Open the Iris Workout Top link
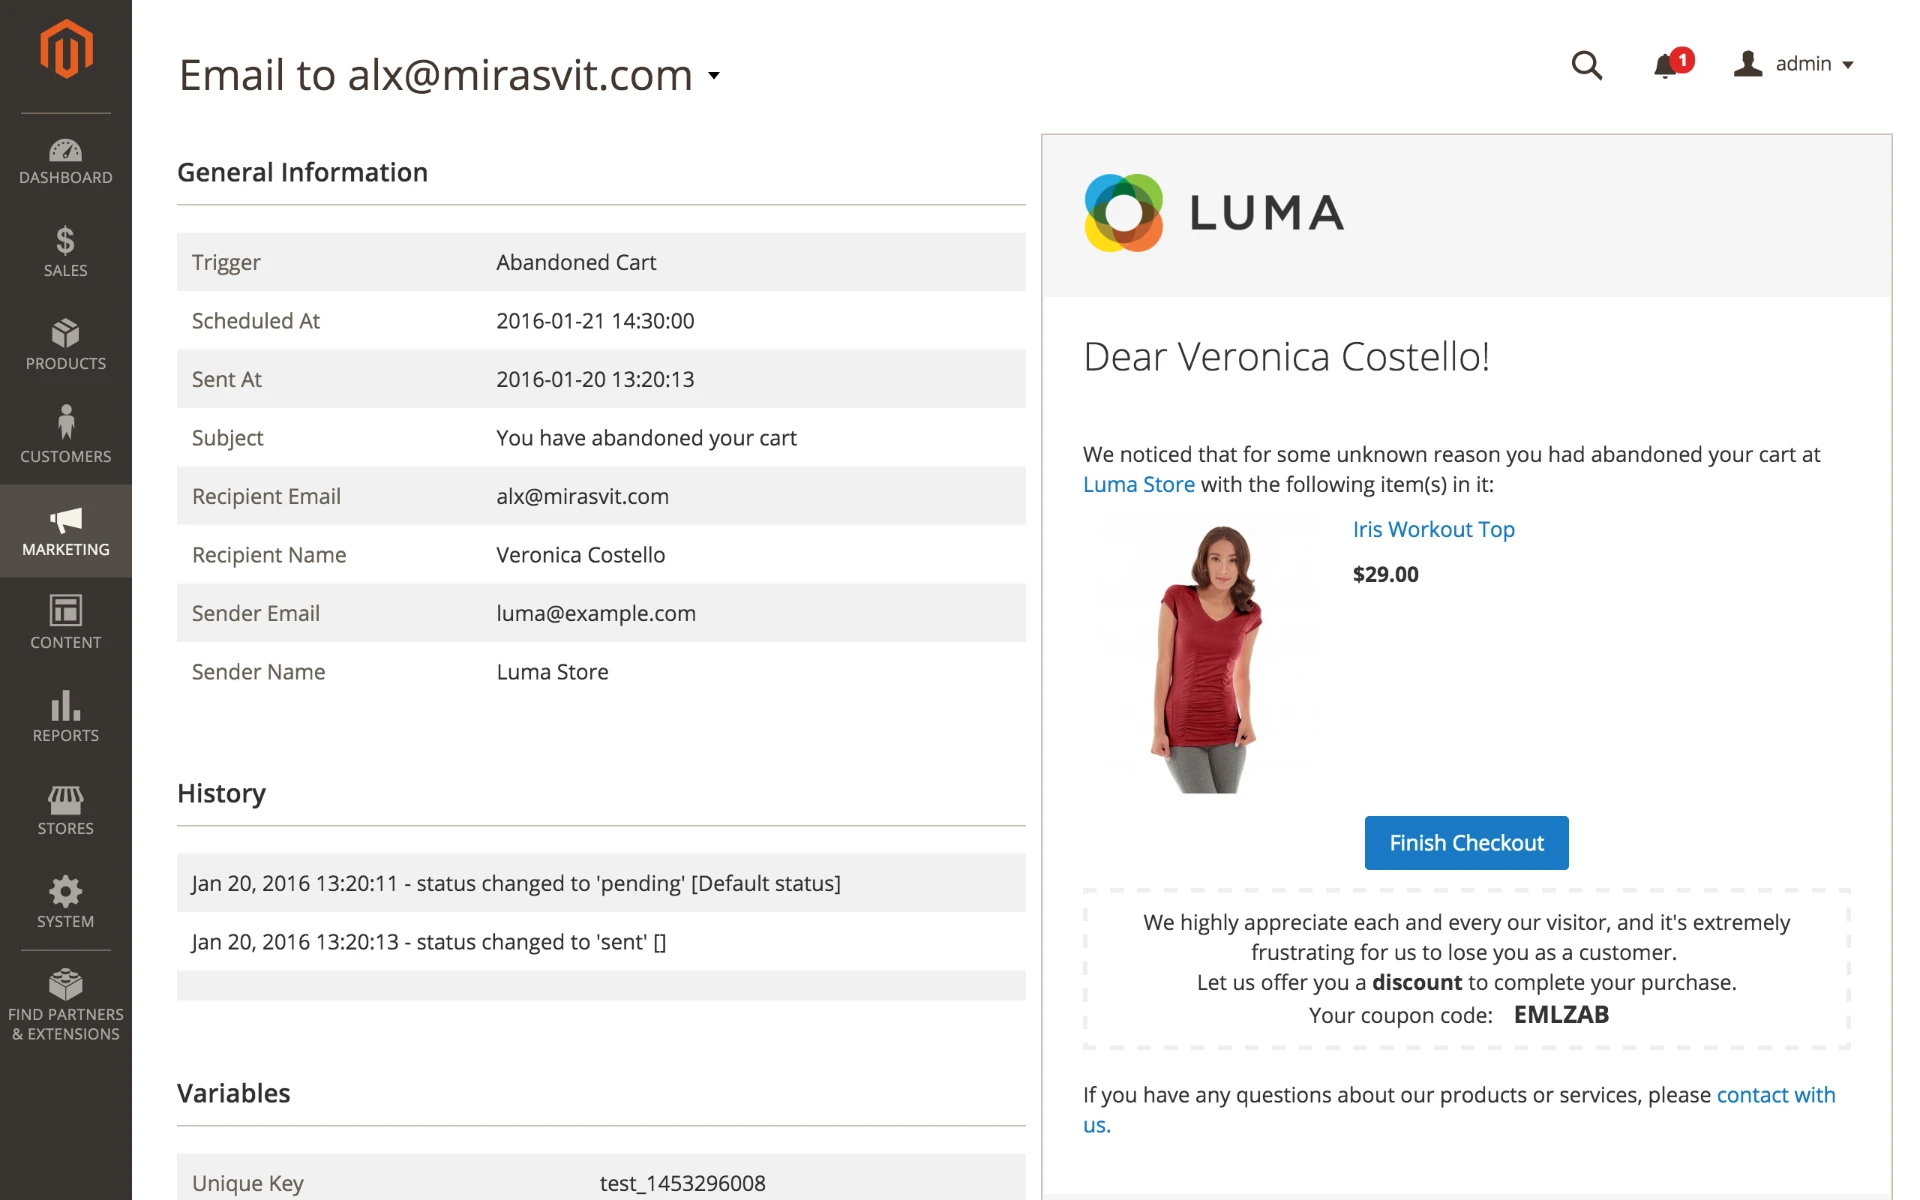This screenshot has height=1200, width=1920. (1433, 529)
